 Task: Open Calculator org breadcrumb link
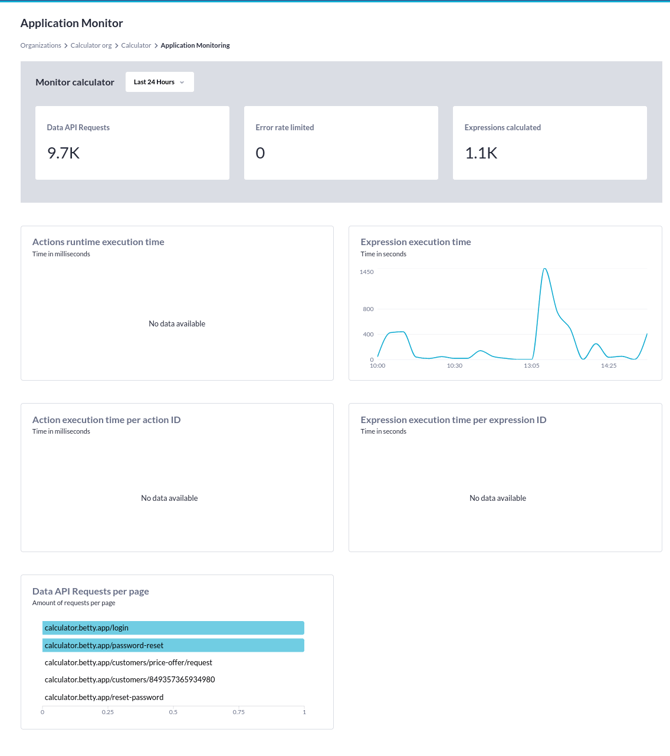pos(91,45)
